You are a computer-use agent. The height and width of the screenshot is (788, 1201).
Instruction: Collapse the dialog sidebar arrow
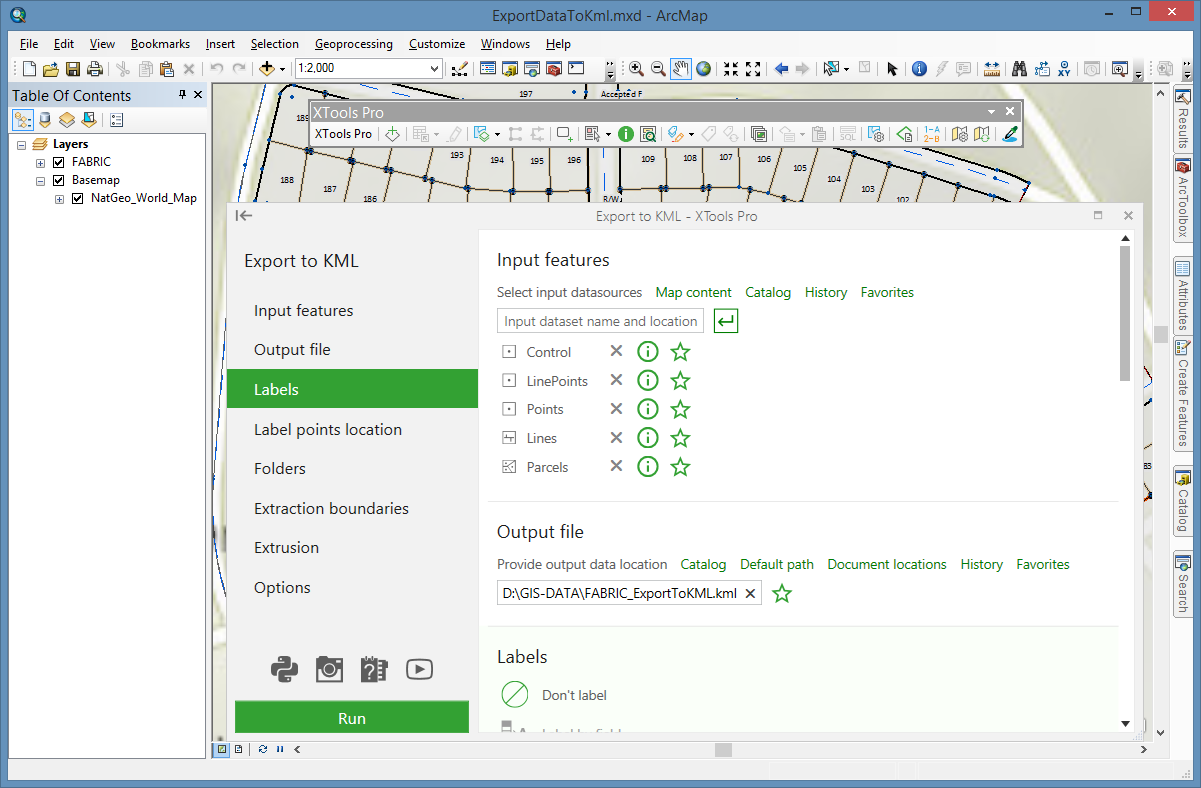tap(243, 215)
